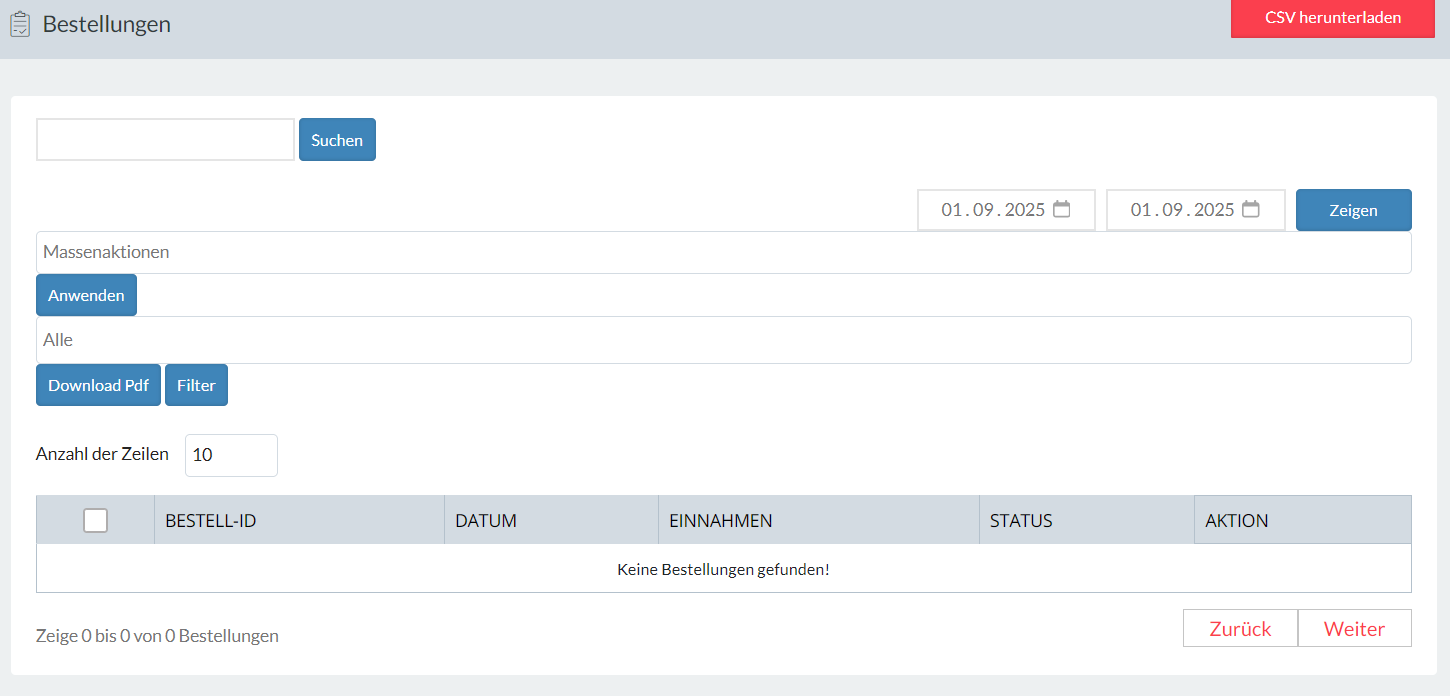Focus the order search text field
The width and height of the screenshot is (1450, 696).
[165, 140]
